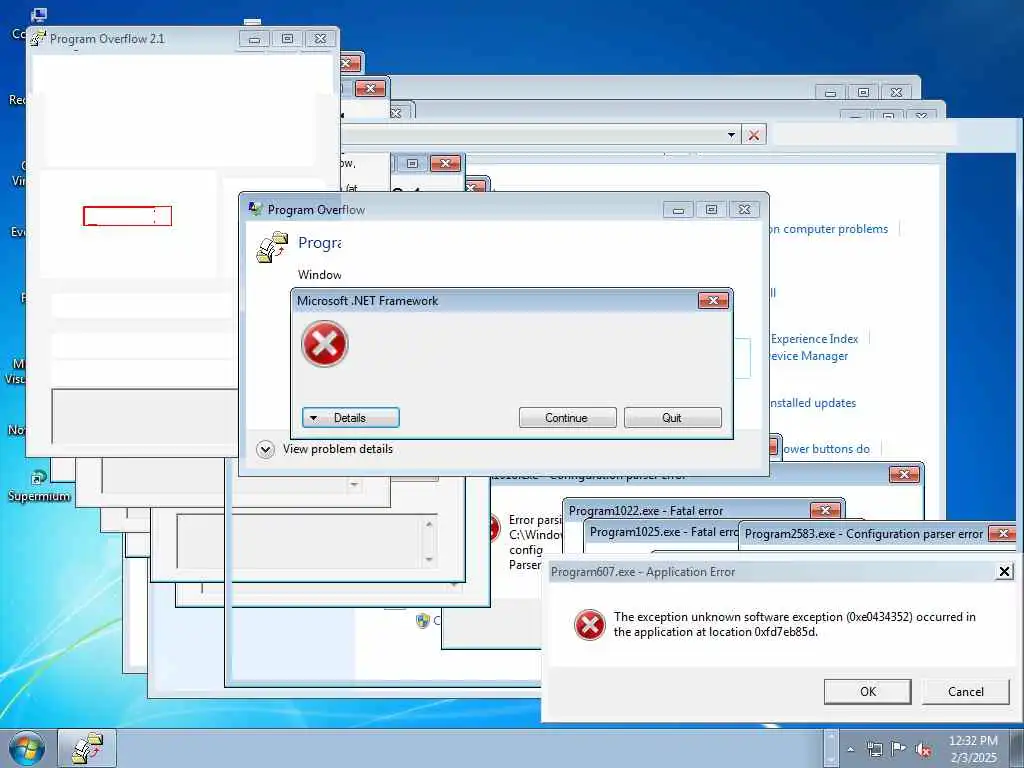
Task: Show hidden icons in the system tray
Action: click(850, 749)
